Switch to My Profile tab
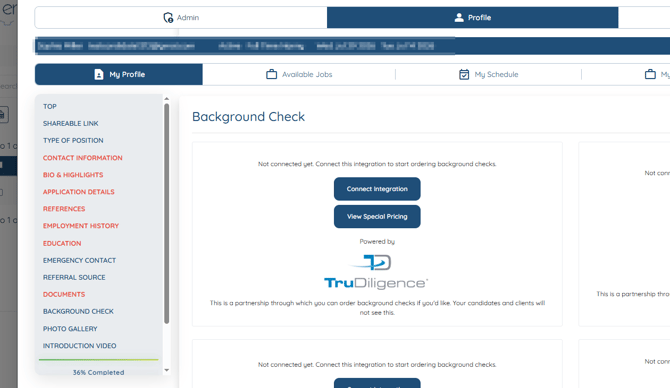The height and width of the screenshot is (388, 670). (x=119, y=74)
